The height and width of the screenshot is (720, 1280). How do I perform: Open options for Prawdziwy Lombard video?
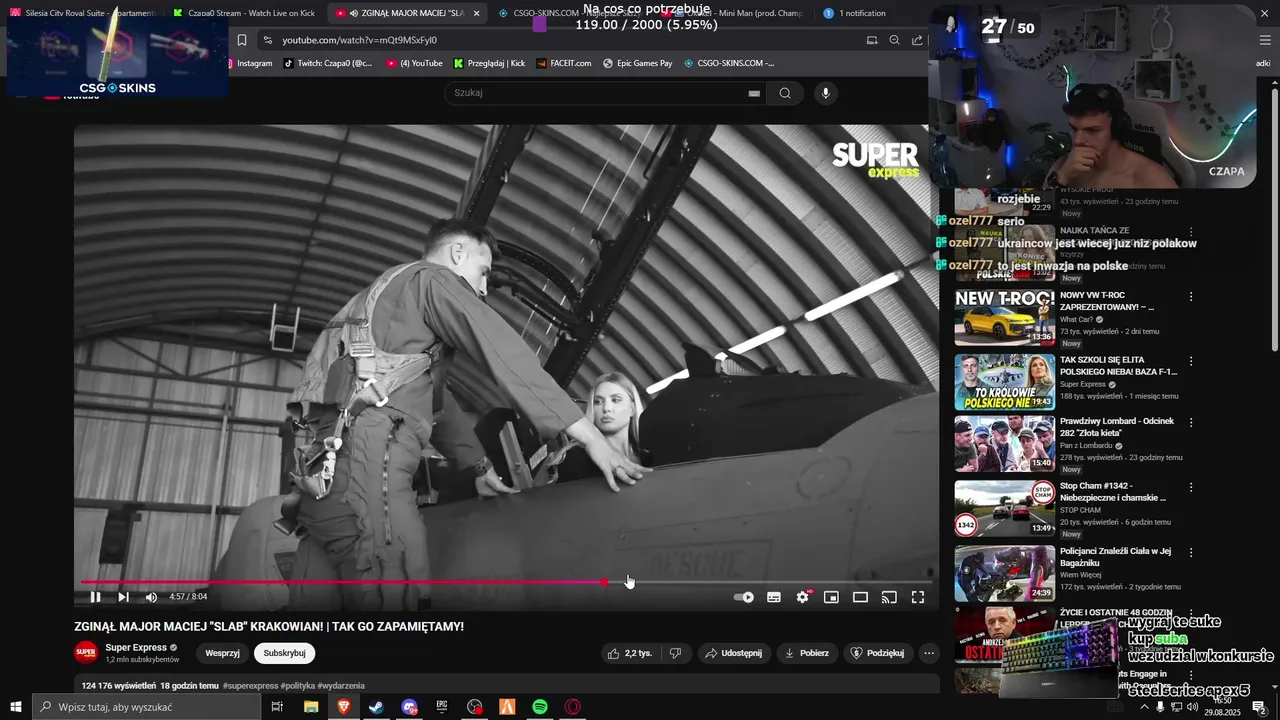coord(1191,423)
